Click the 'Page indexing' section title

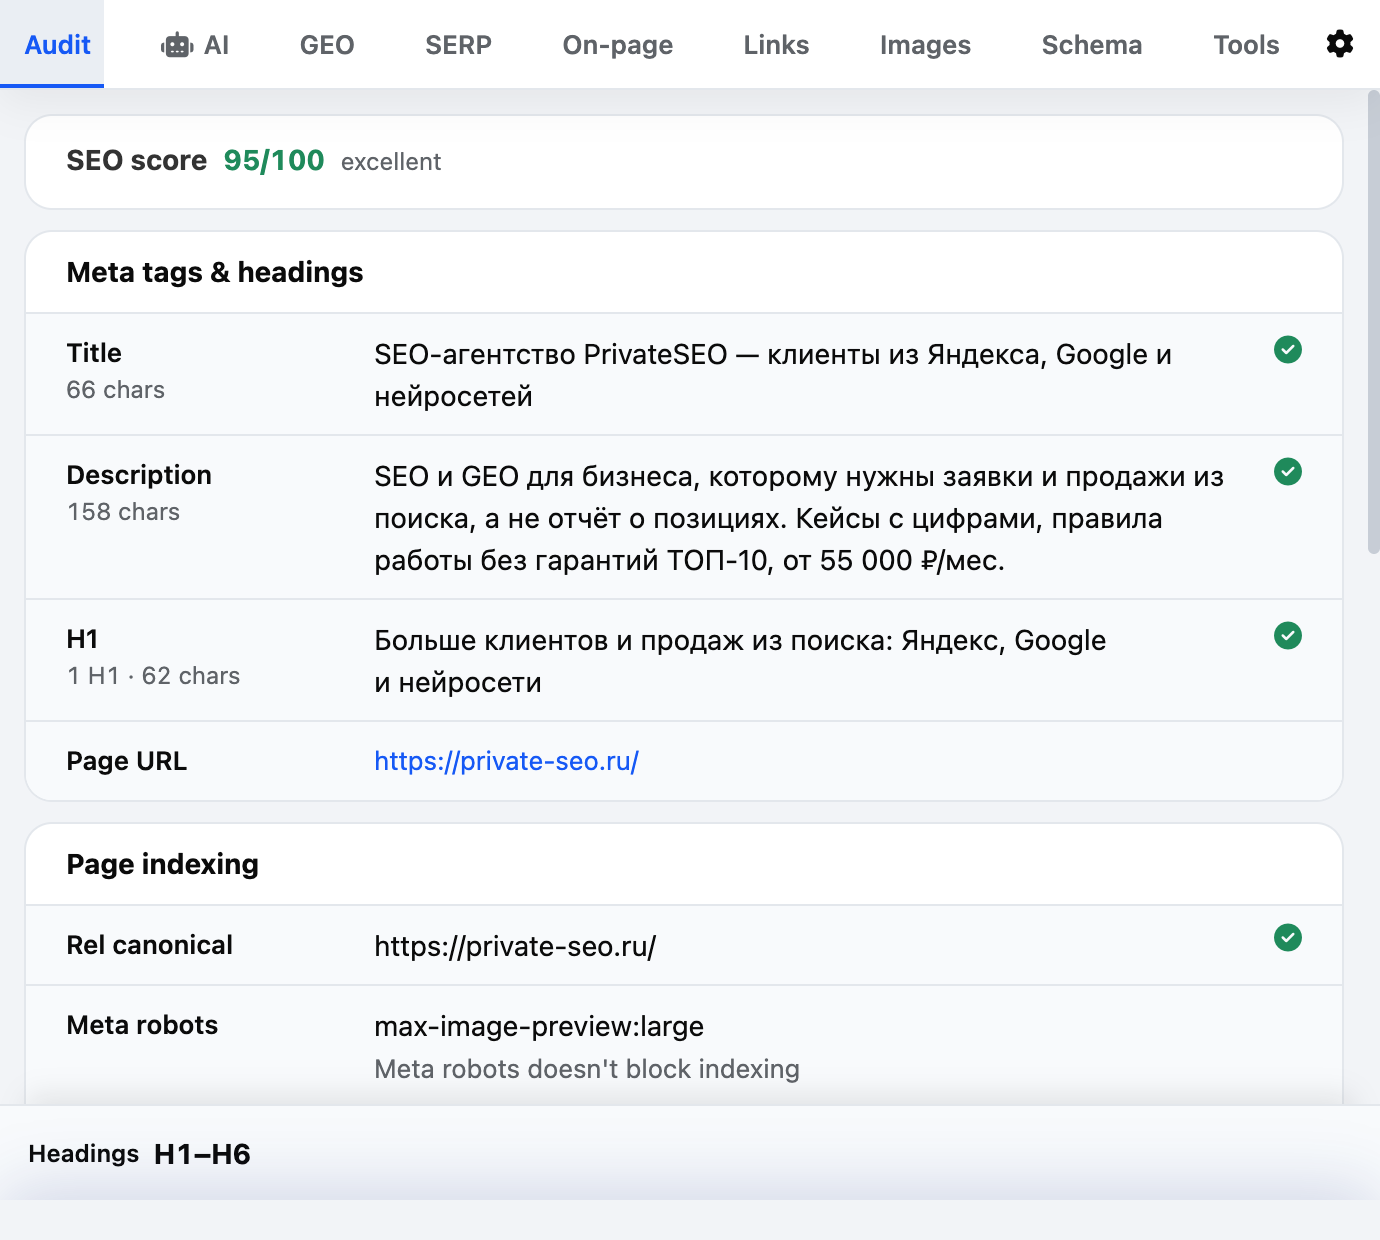[163, 864]
